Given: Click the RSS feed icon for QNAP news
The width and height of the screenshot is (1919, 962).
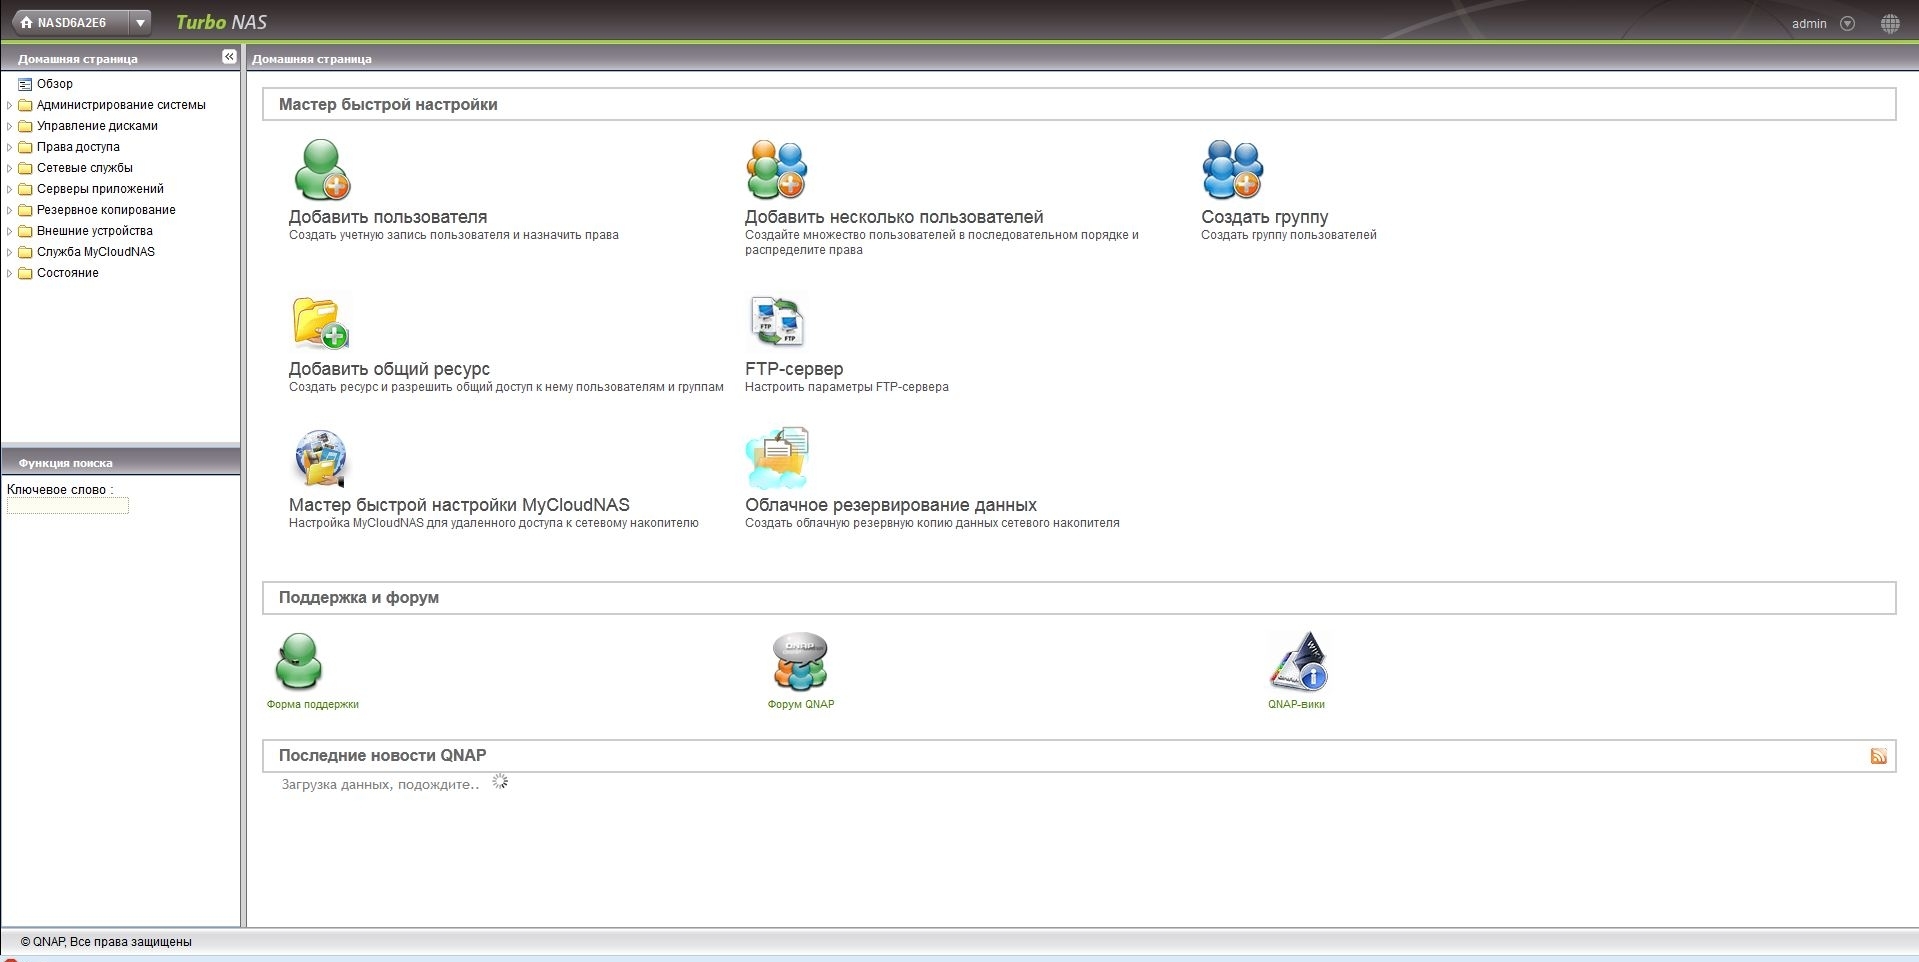Looking at the screenshot, I should tap(1878, 756).
